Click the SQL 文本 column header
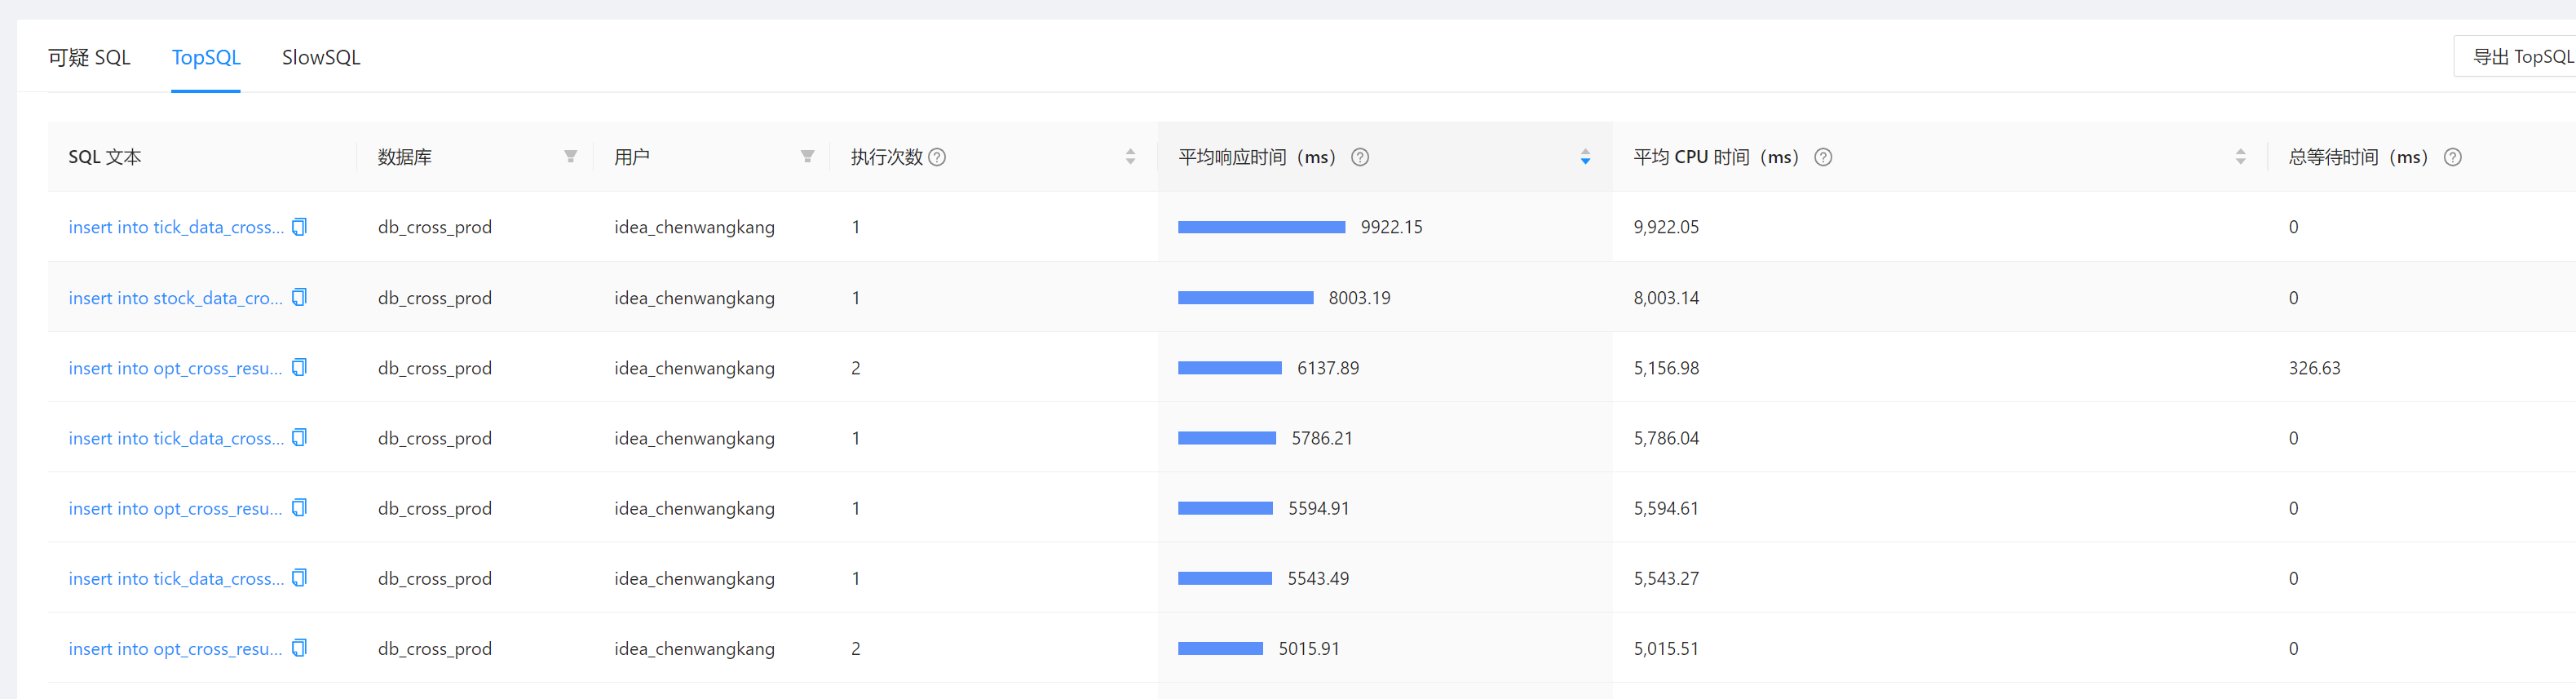The image size is (2576, 699). 105,157
